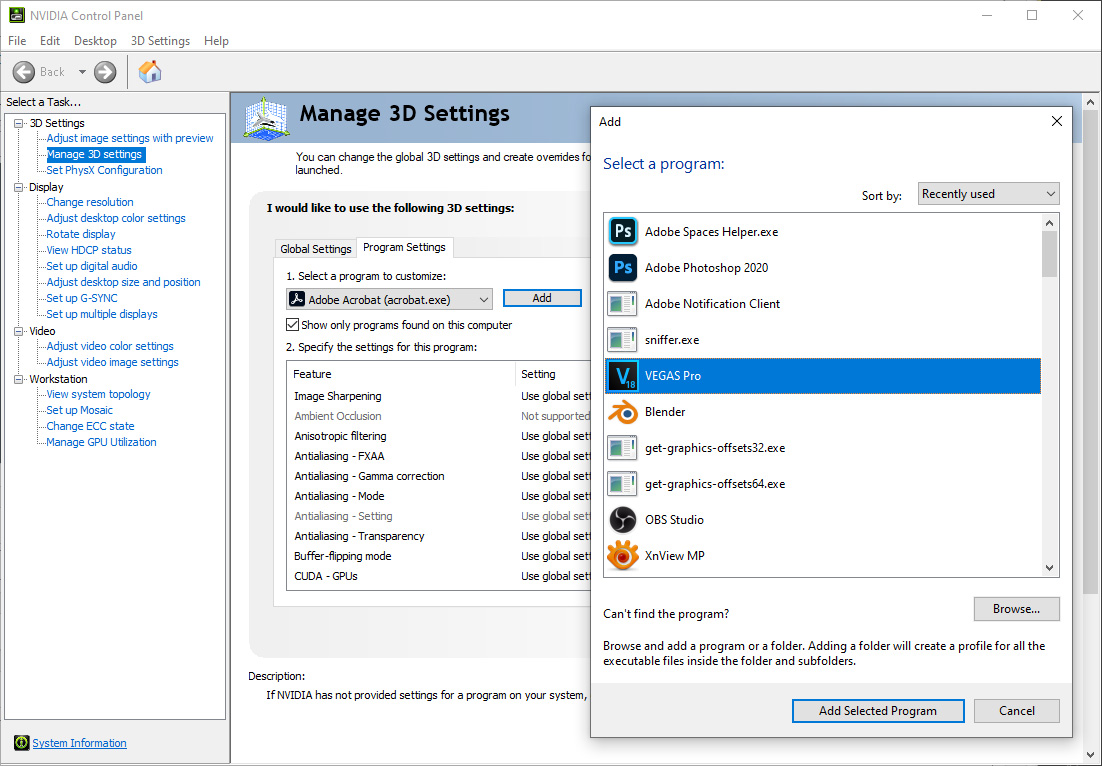Open the Back history dropdown arrow
The width and height of the screenshot is (1102, 766).
[82, 72]
